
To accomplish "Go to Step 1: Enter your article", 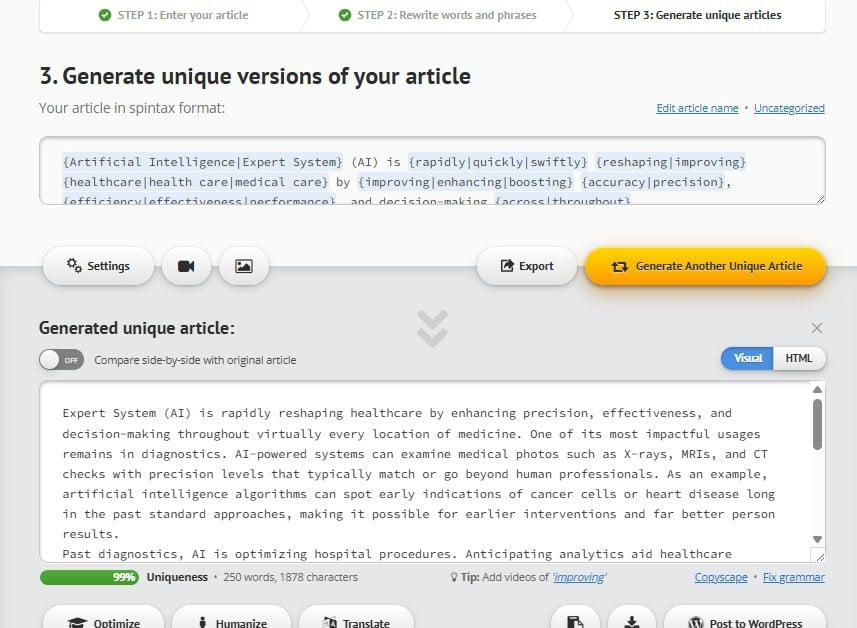I will pos(173,15).
